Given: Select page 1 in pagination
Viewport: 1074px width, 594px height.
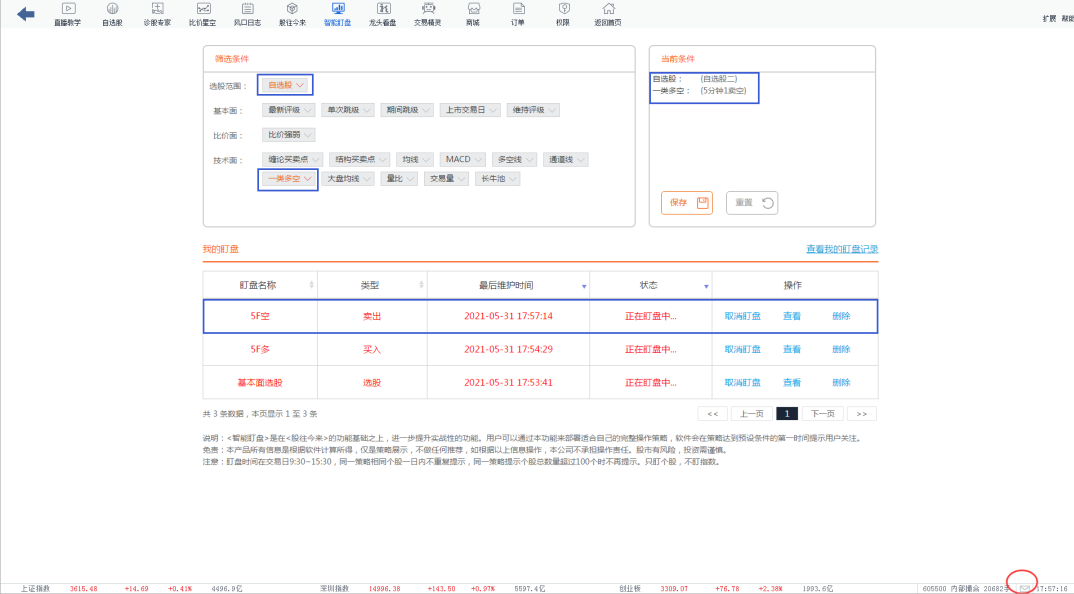Looking at the screenshot, I should (x=785, y=412).
